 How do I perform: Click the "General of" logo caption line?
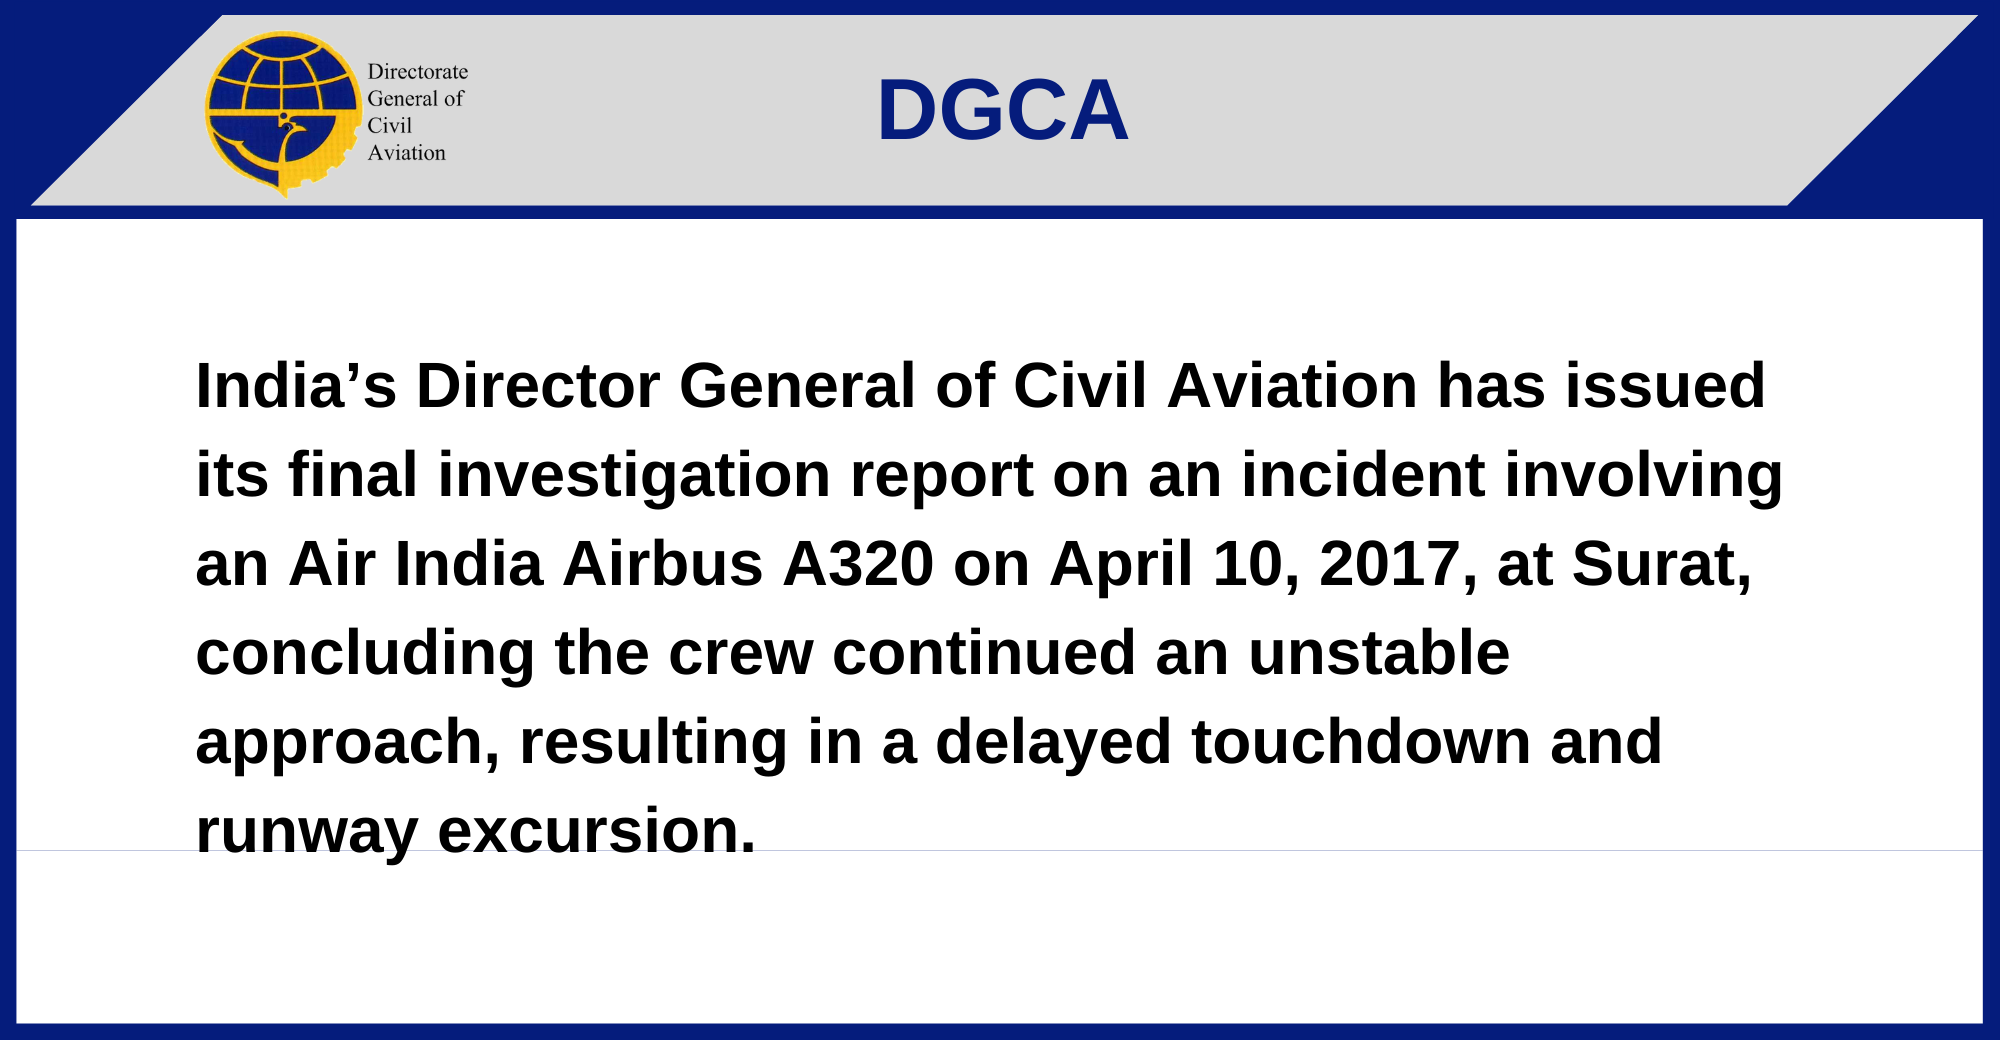[415, 99]
